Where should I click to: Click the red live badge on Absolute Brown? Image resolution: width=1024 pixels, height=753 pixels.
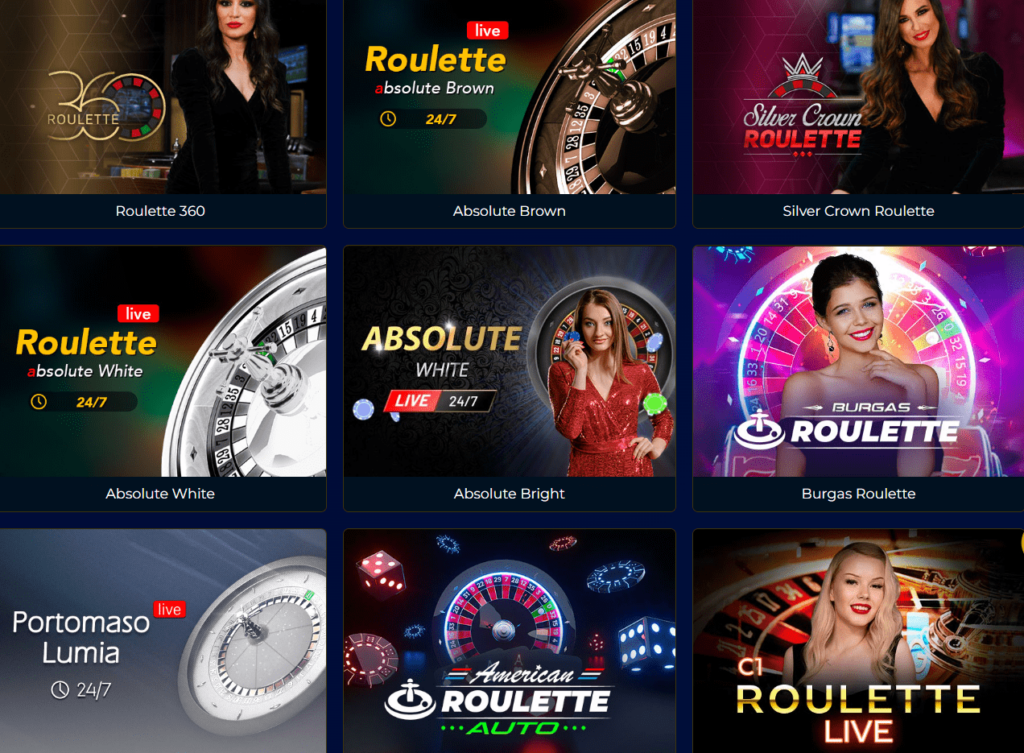click(487, 31)
